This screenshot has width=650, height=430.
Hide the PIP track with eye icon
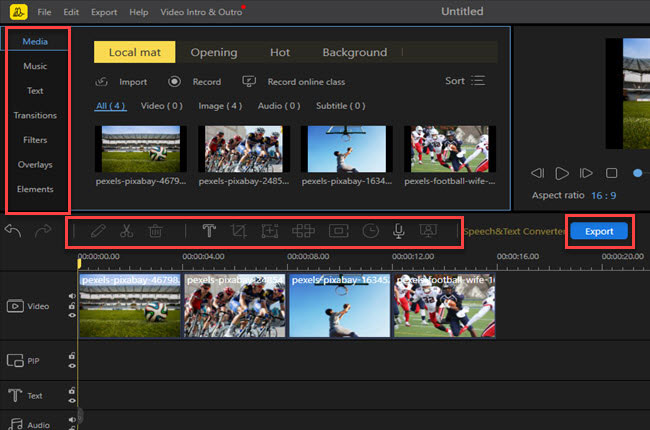pyautogui.click(x=72, y=366)
